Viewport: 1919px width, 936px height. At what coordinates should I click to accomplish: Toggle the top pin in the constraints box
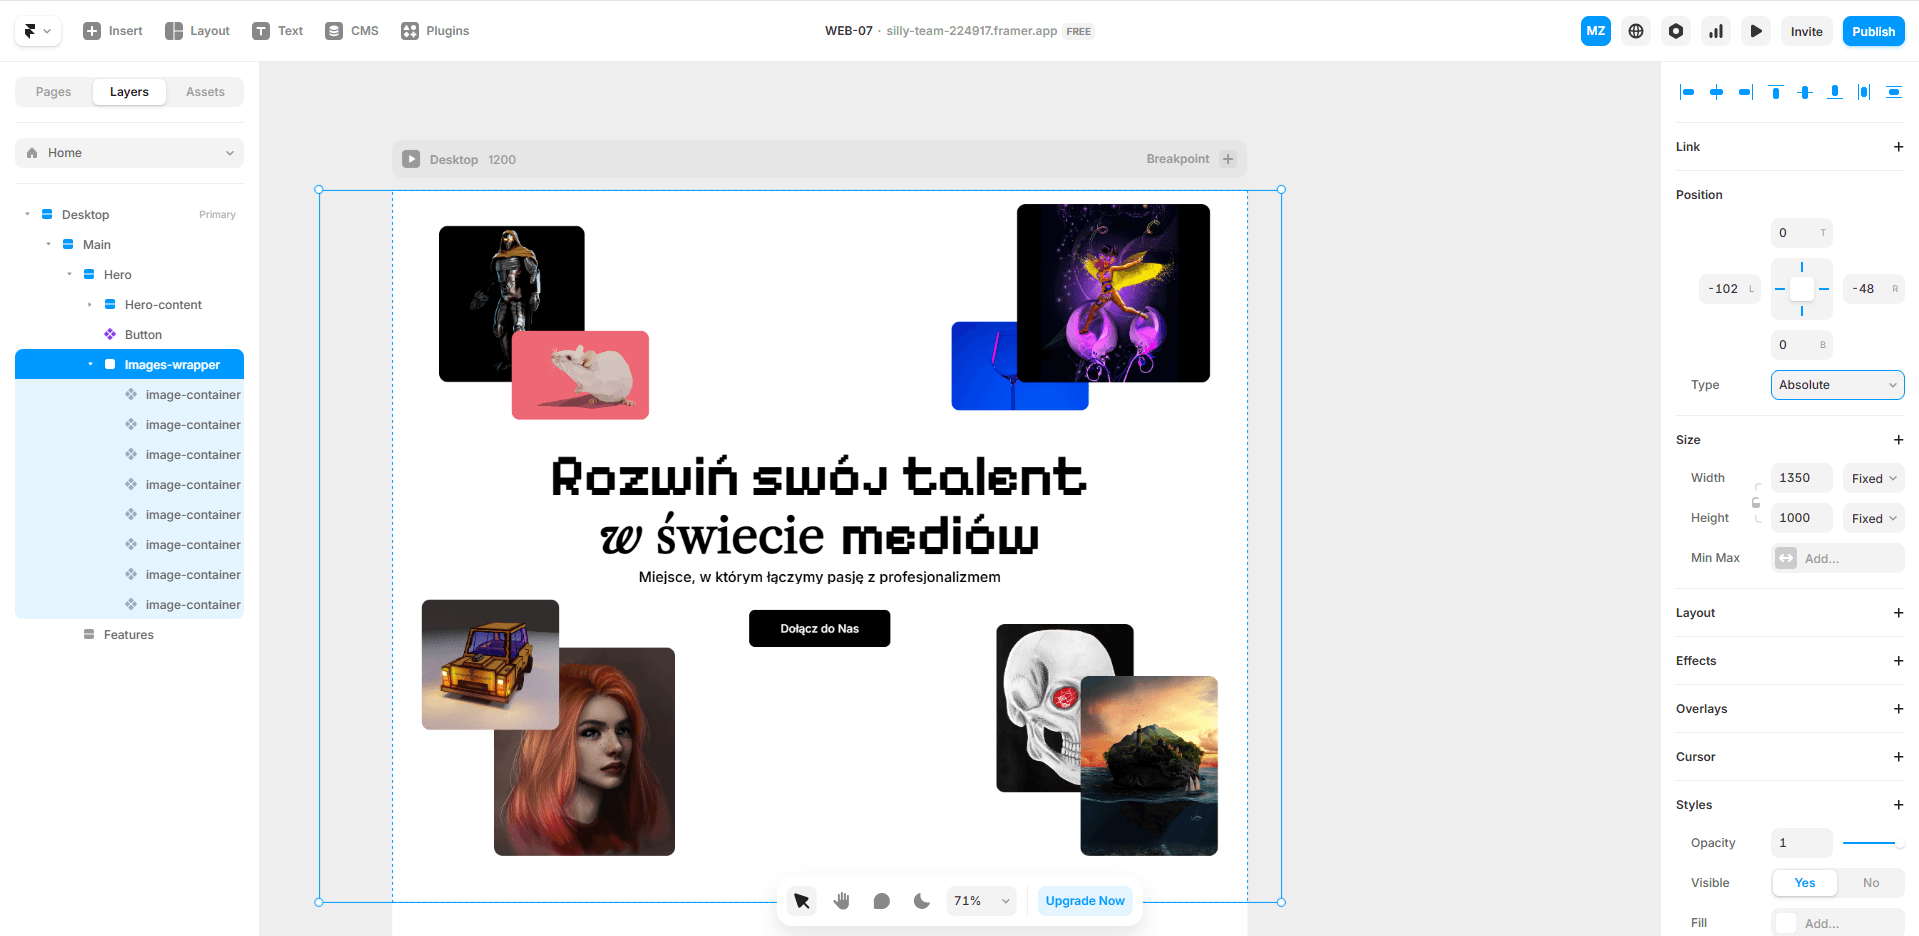[1802, 268]
